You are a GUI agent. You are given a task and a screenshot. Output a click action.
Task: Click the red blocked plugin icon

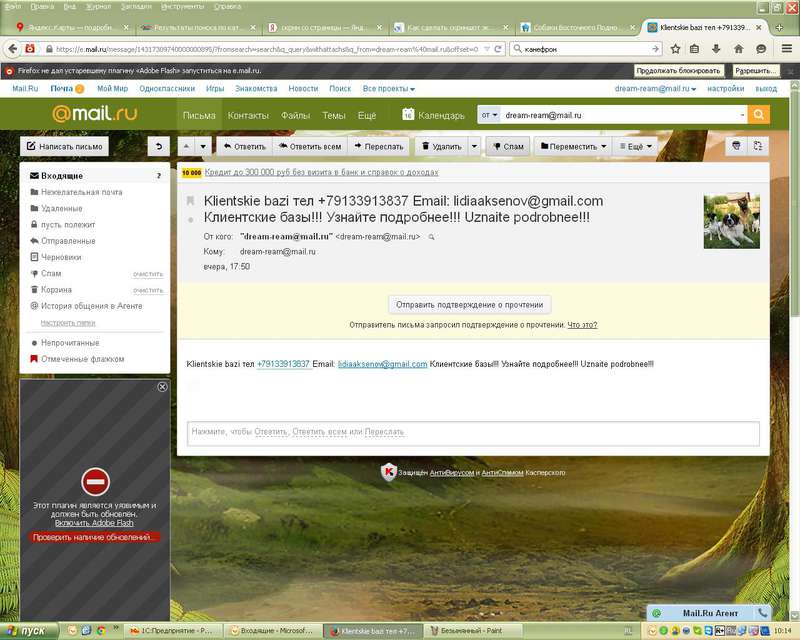tap(95, 482)
